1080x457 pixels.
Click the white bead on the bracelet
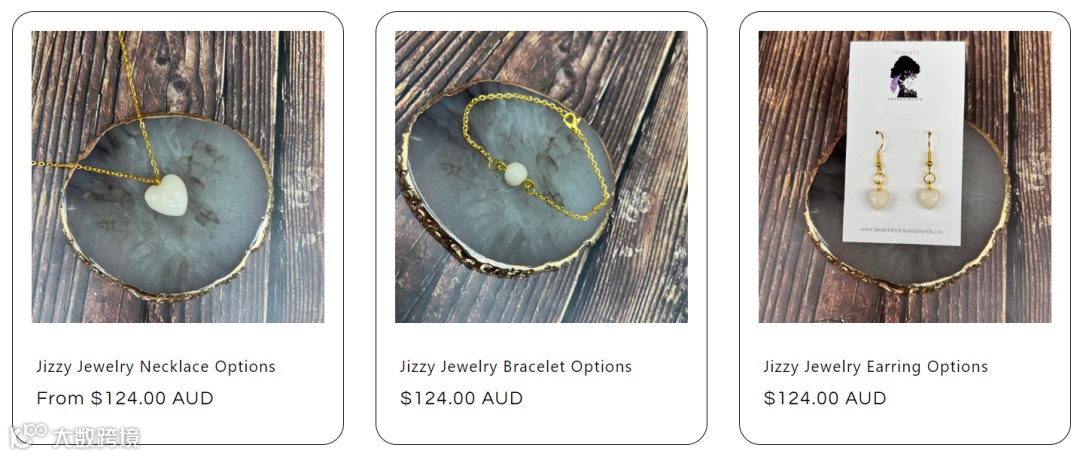coord(515,174)
